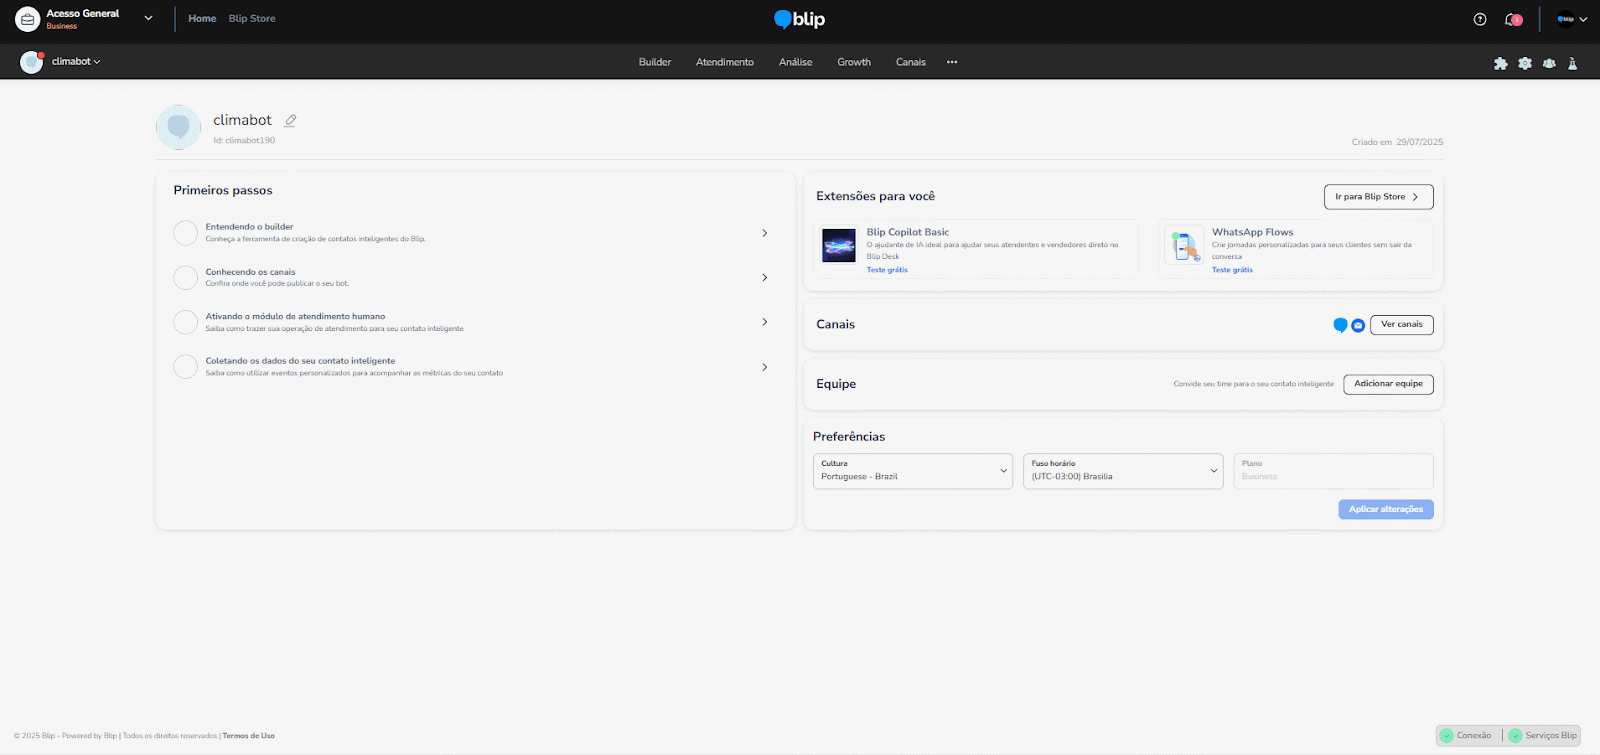Viewport: 1600px width, 755px height.
Task: Mark 'Conhecendo os canais' step circle
Action: click(186, 277)
